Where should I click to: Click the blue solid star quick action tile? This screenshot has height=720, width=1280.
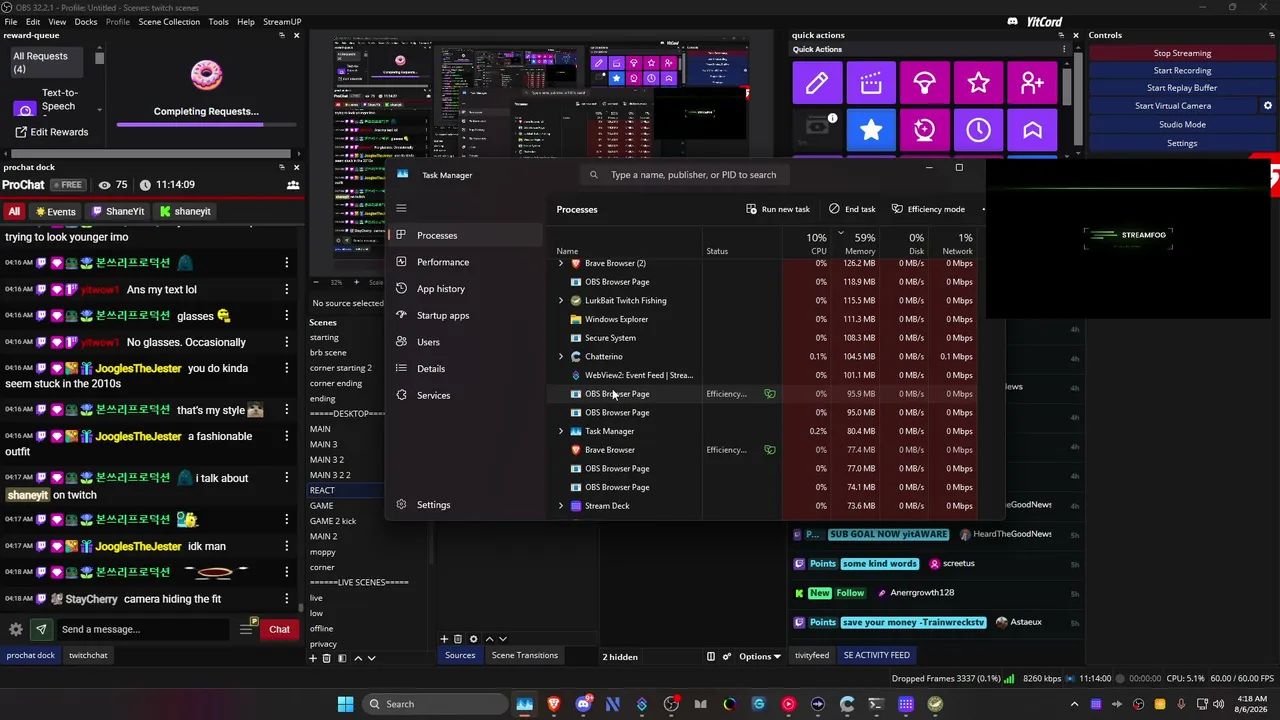[871, 130]
